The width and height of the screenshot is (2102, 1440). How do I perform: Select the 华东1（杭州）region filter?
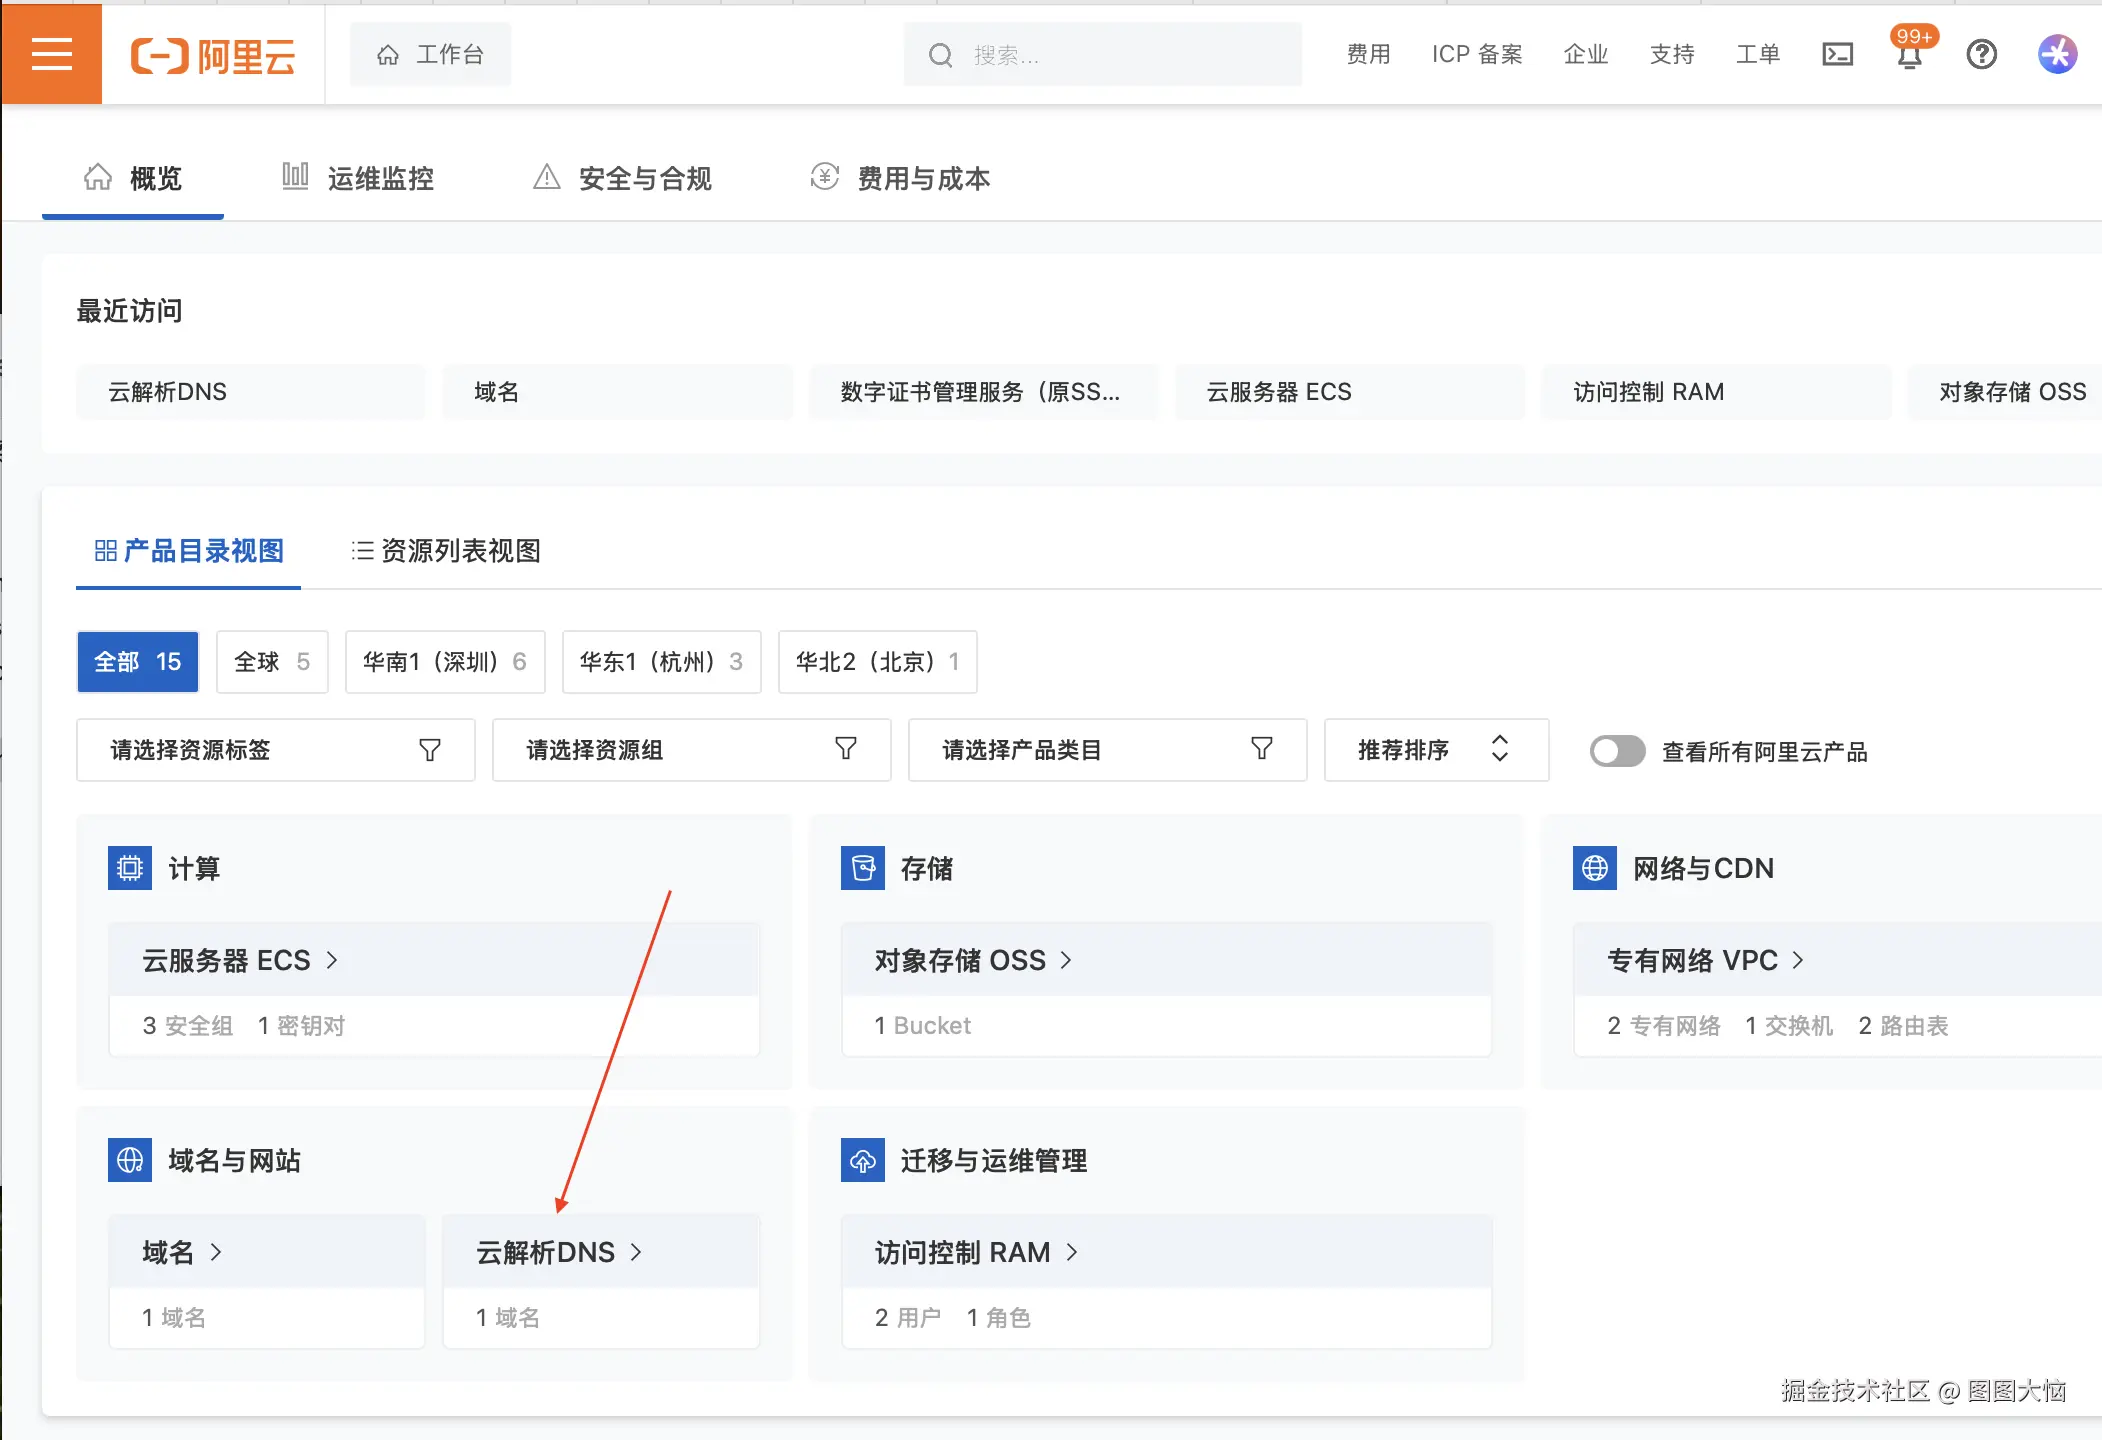661,661
